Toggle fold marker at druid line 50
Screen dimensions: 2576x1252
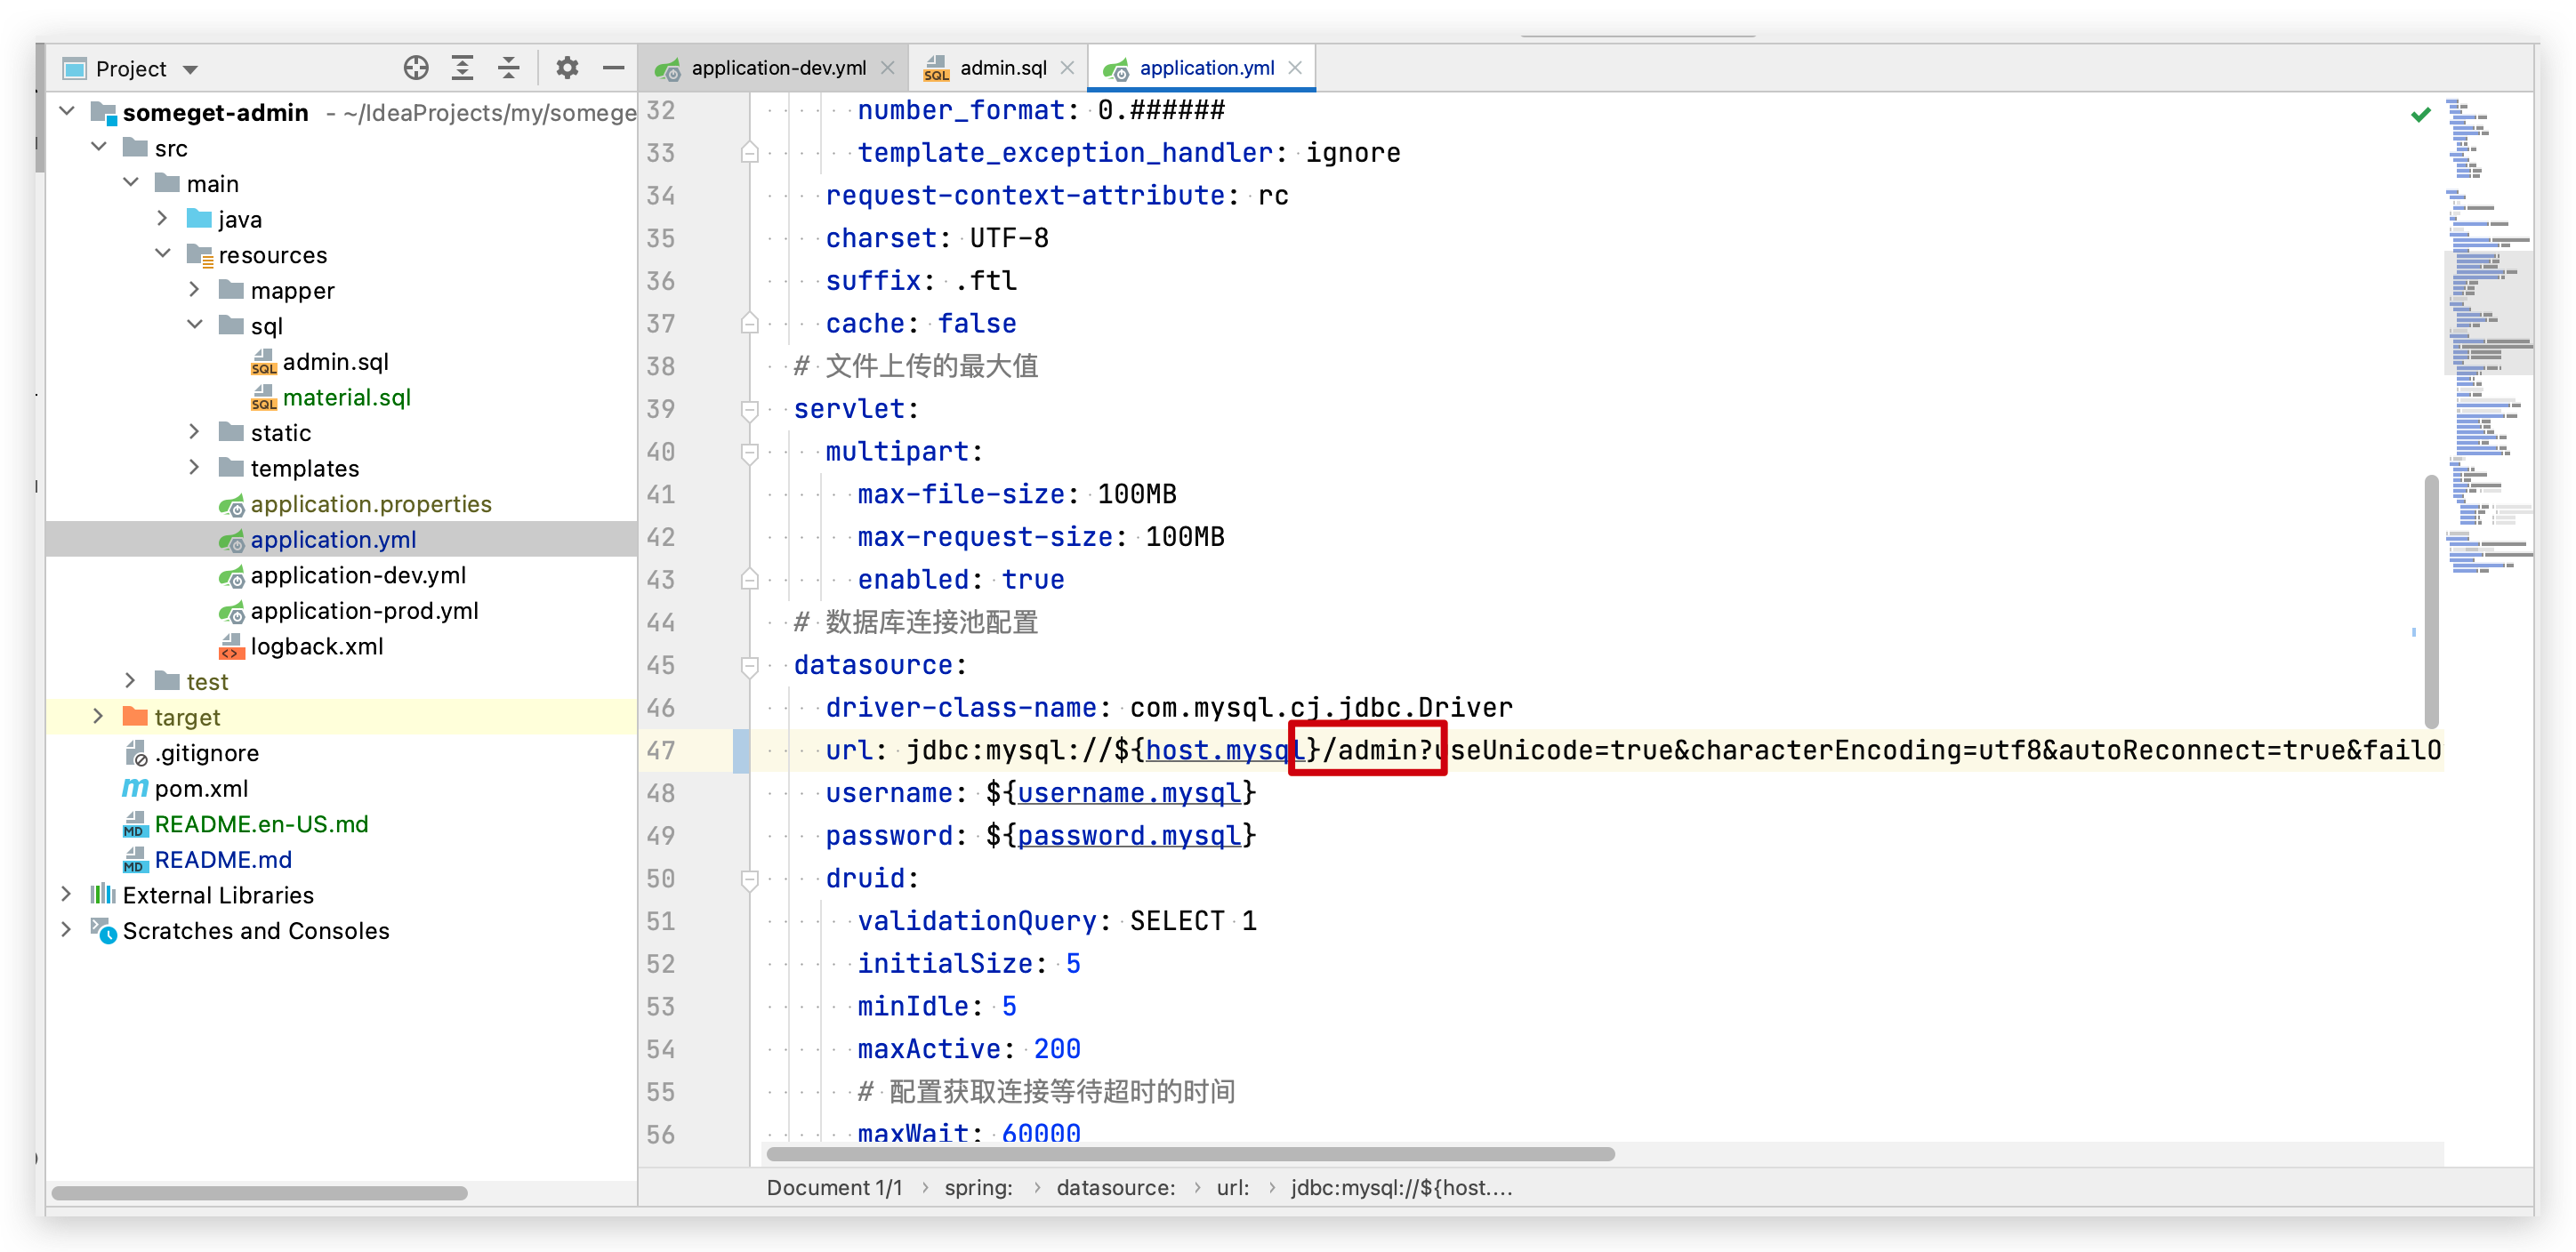(749, 879)
